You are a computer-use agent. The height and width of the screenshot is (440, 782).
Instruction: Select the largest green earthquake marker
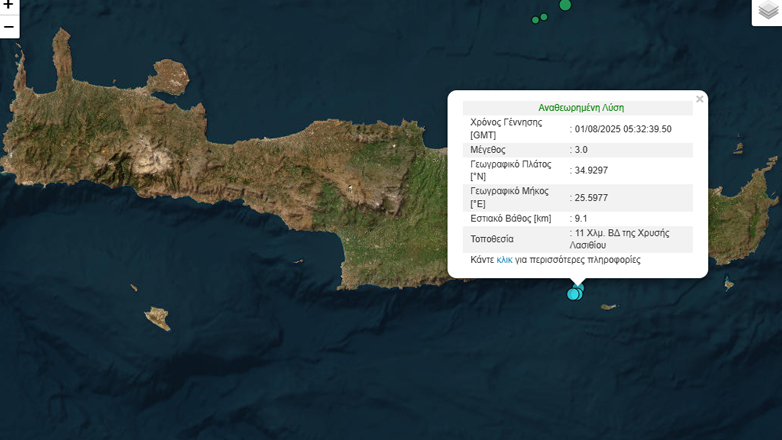pos(565,5)
